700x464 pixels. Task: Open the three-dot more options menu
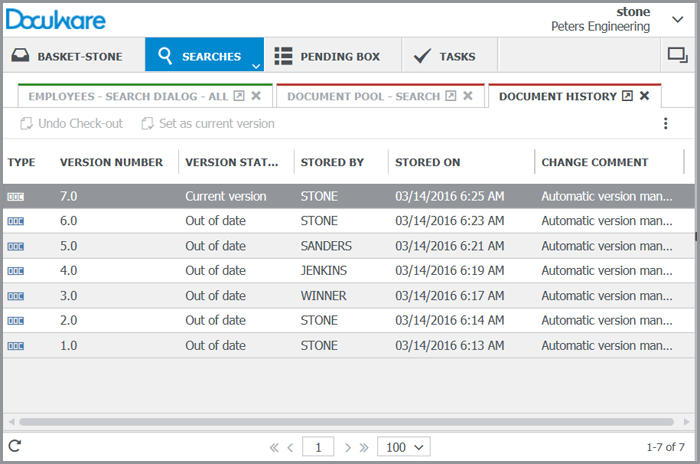[666, 124]
